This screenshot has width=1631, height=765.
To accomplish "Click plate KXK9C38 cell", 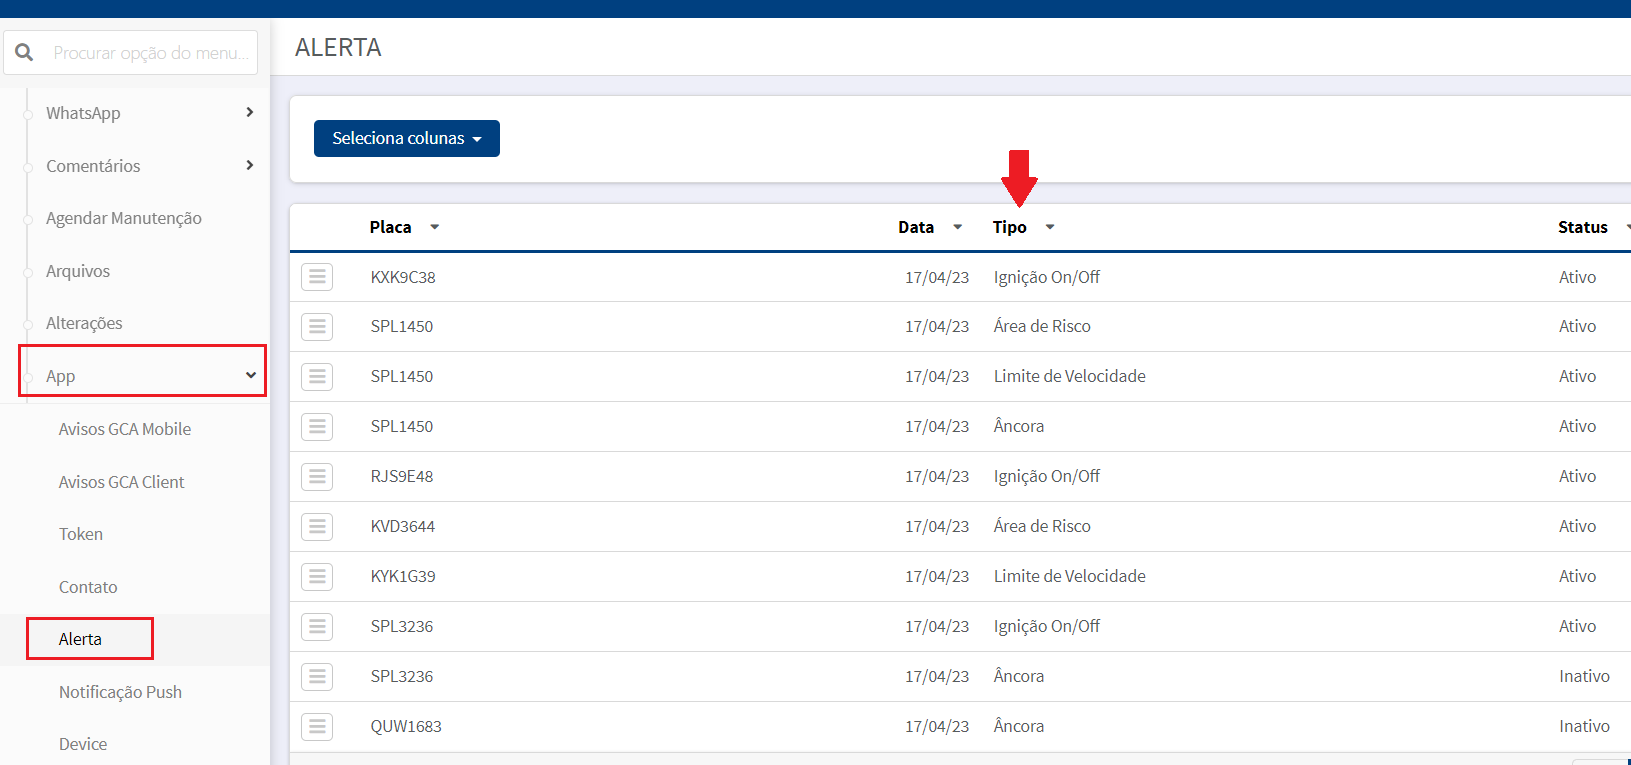I will coord(403,277).
